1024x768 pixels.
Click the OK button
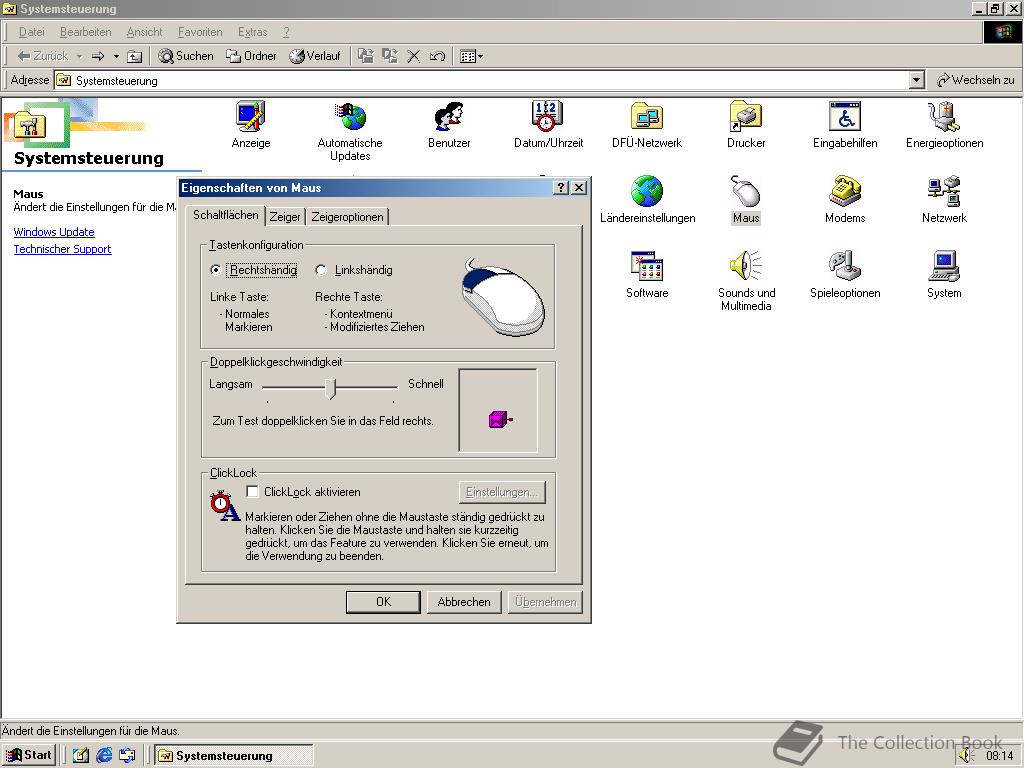[x=383, y=601]
